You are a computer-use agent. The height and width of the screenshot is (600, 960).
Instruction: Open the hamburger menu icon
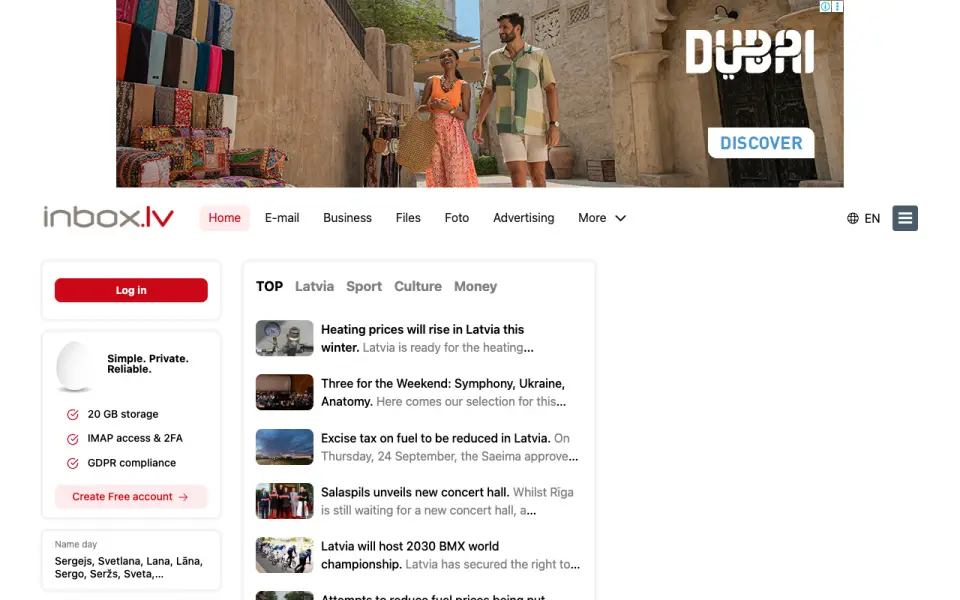pyautogui.click(x=904, y=218)
